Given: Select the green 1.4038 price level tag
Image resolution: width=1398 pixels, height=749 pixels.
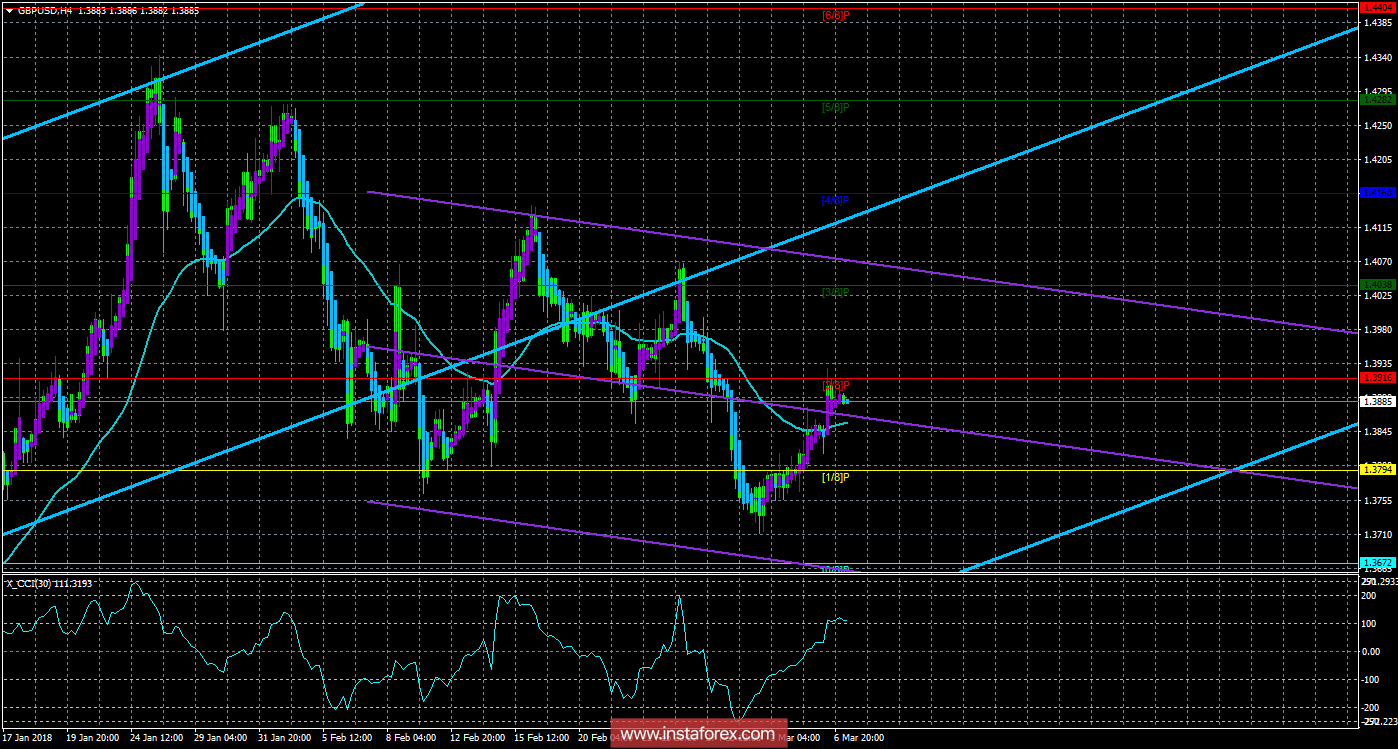Looking at the screenshot, I should click(1377, 285).
